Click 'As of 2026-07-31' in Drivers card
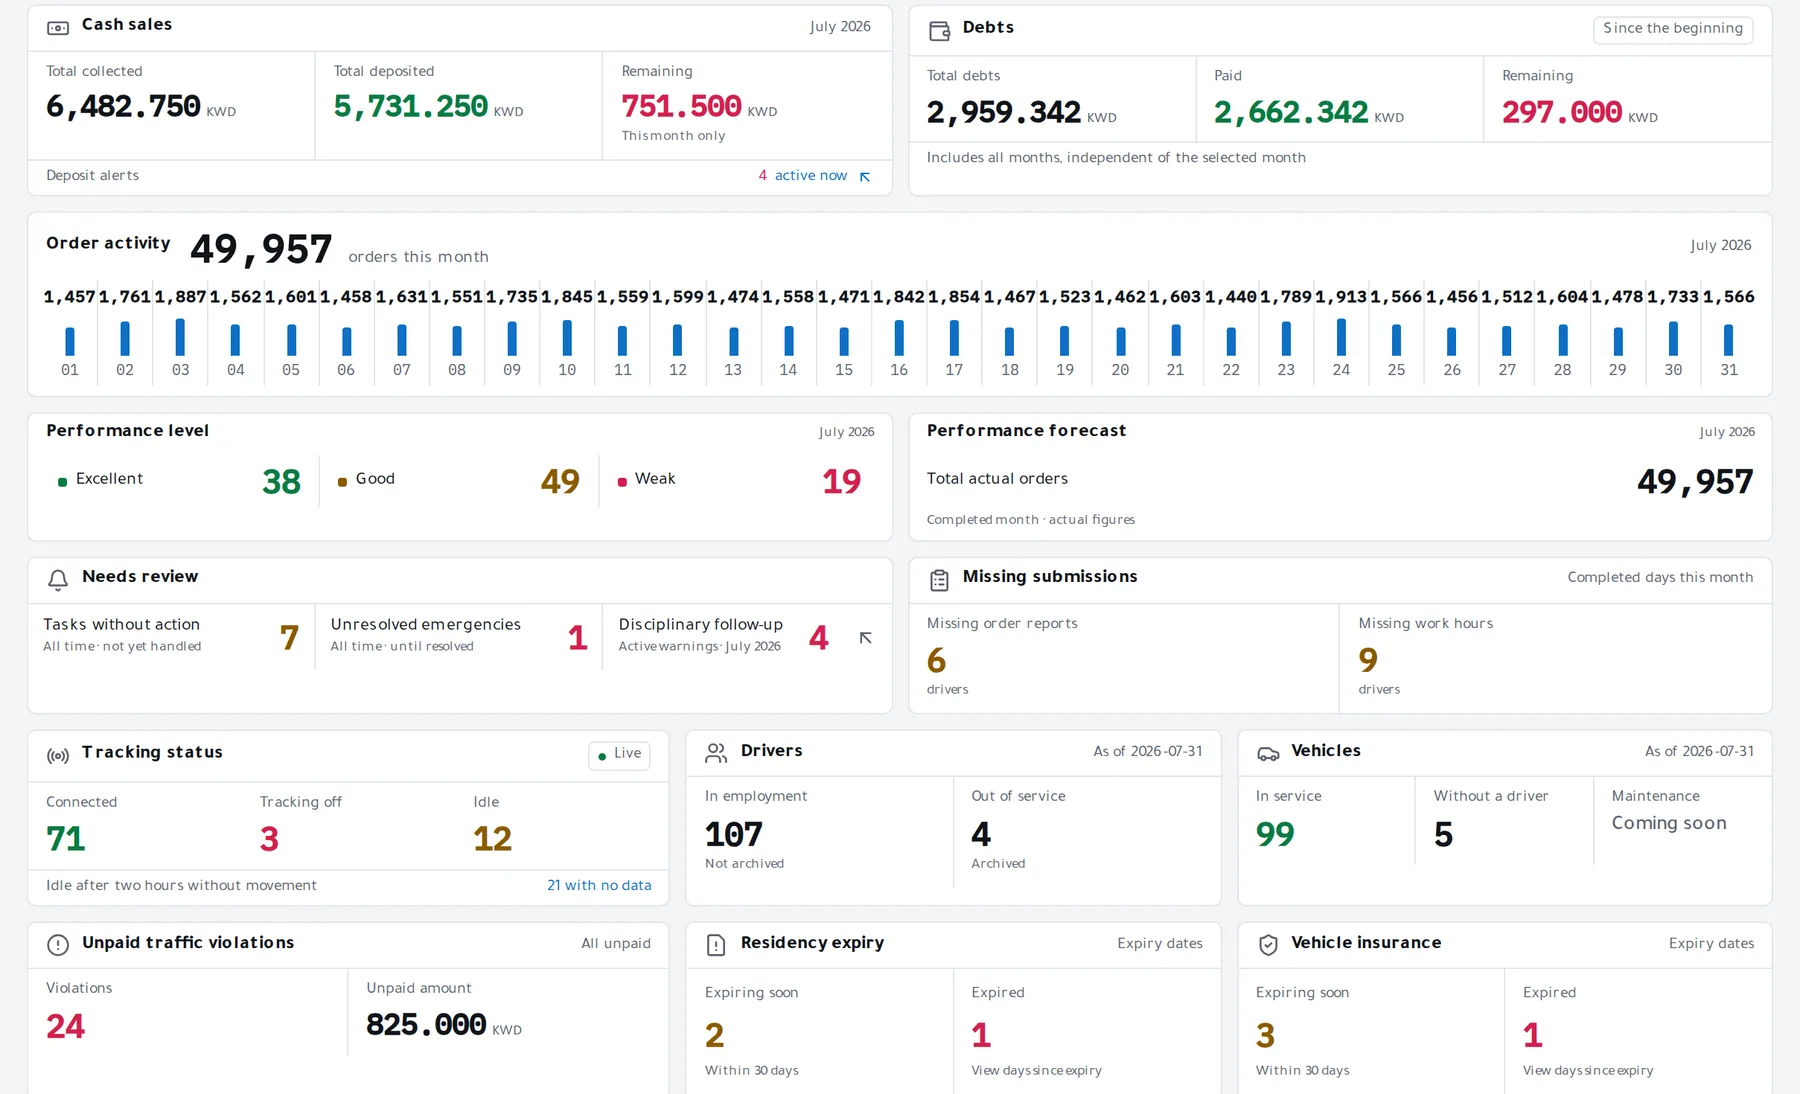 [x=1148, y=752]
